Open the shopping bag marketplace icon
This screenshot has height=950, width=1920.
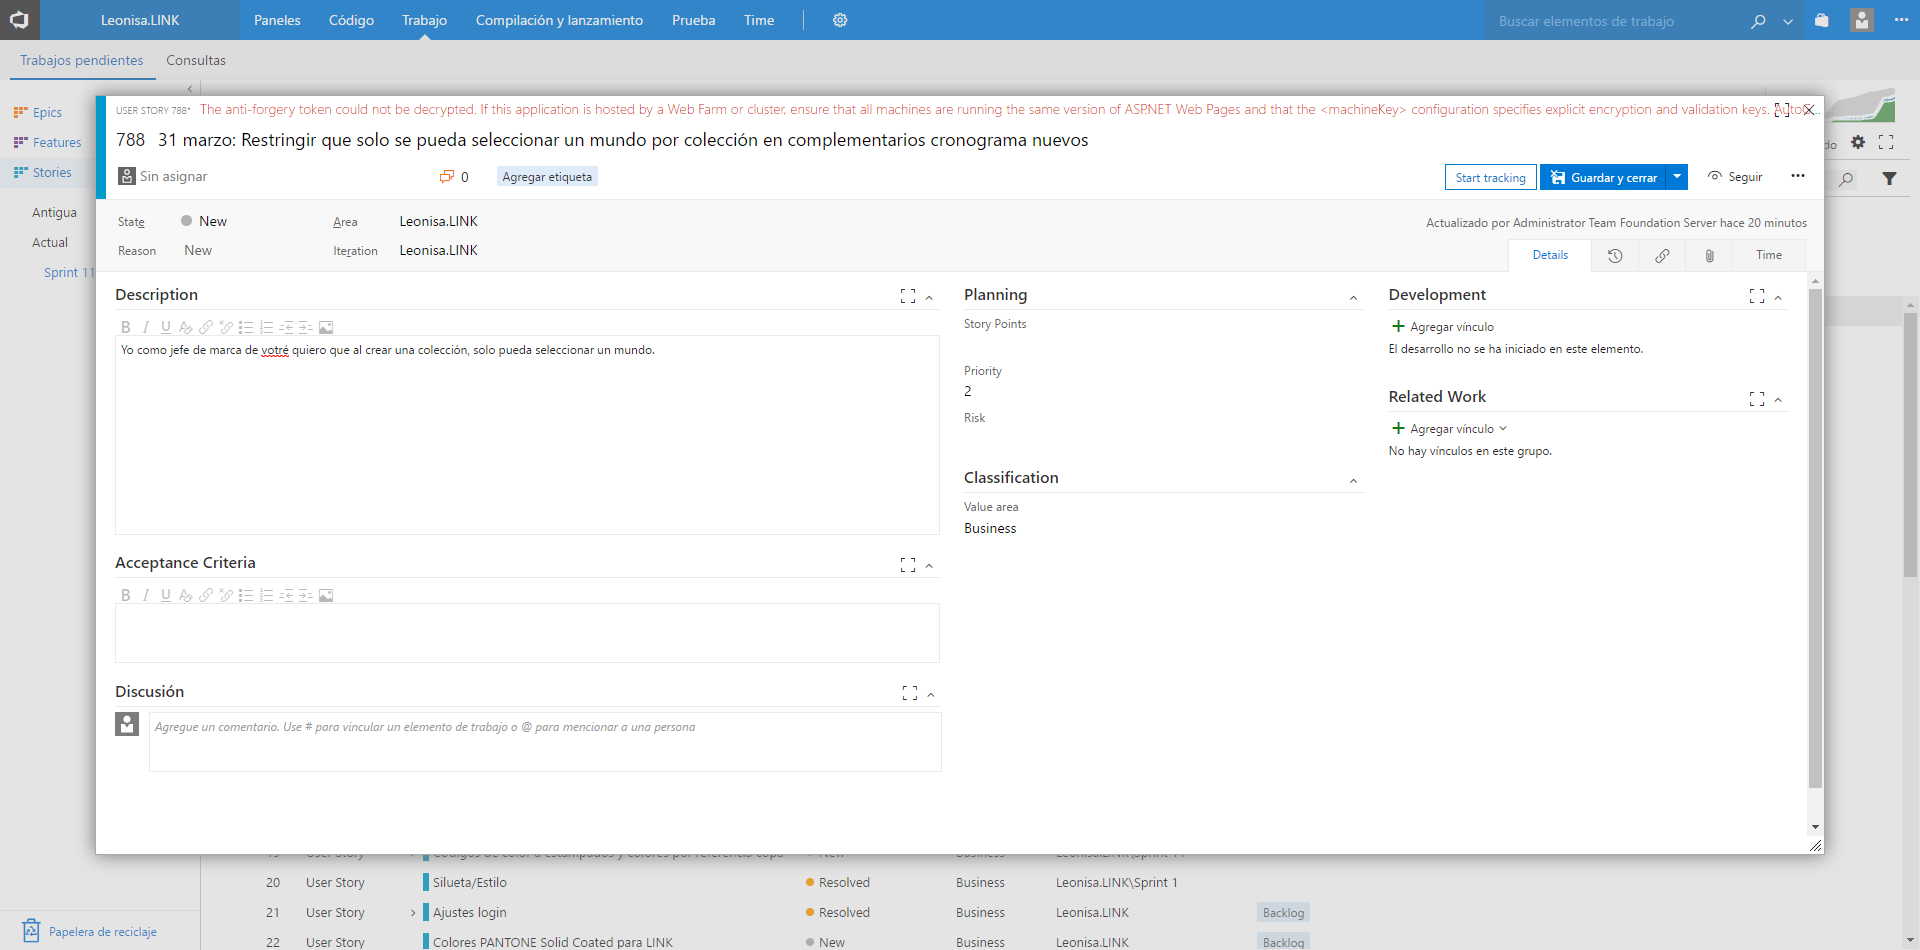1822,20
